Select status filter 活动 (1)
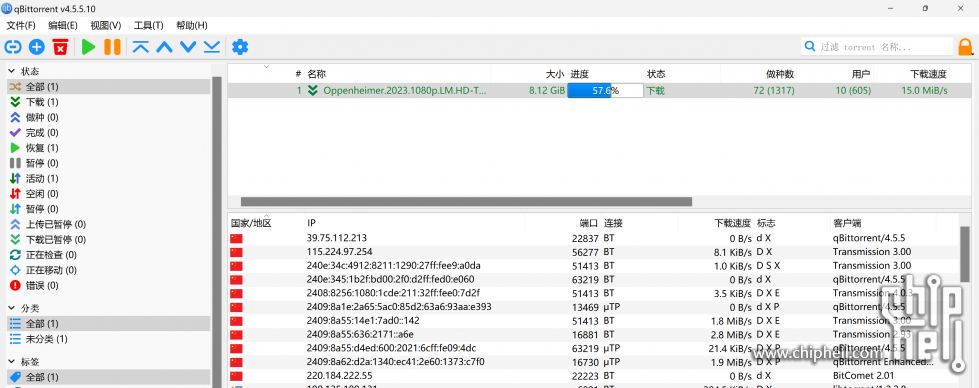 tap(109, 178)
